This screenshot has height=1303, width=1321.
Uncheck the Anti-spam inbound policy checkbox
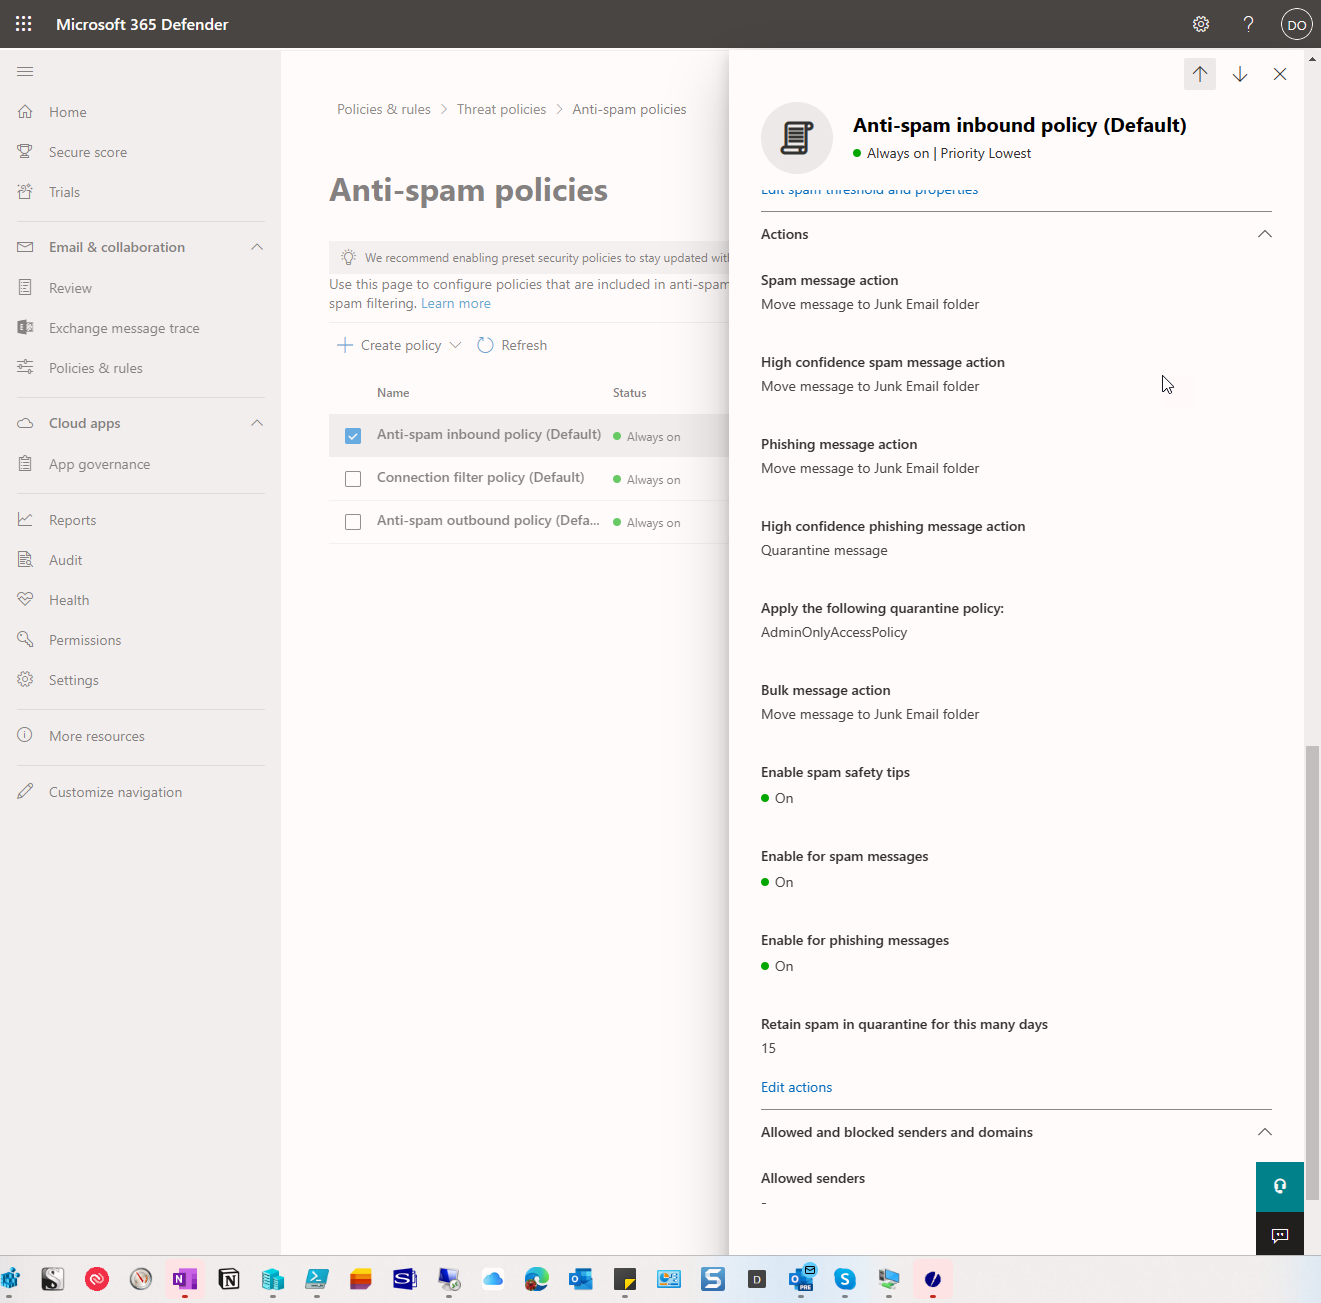click(352, 435)
